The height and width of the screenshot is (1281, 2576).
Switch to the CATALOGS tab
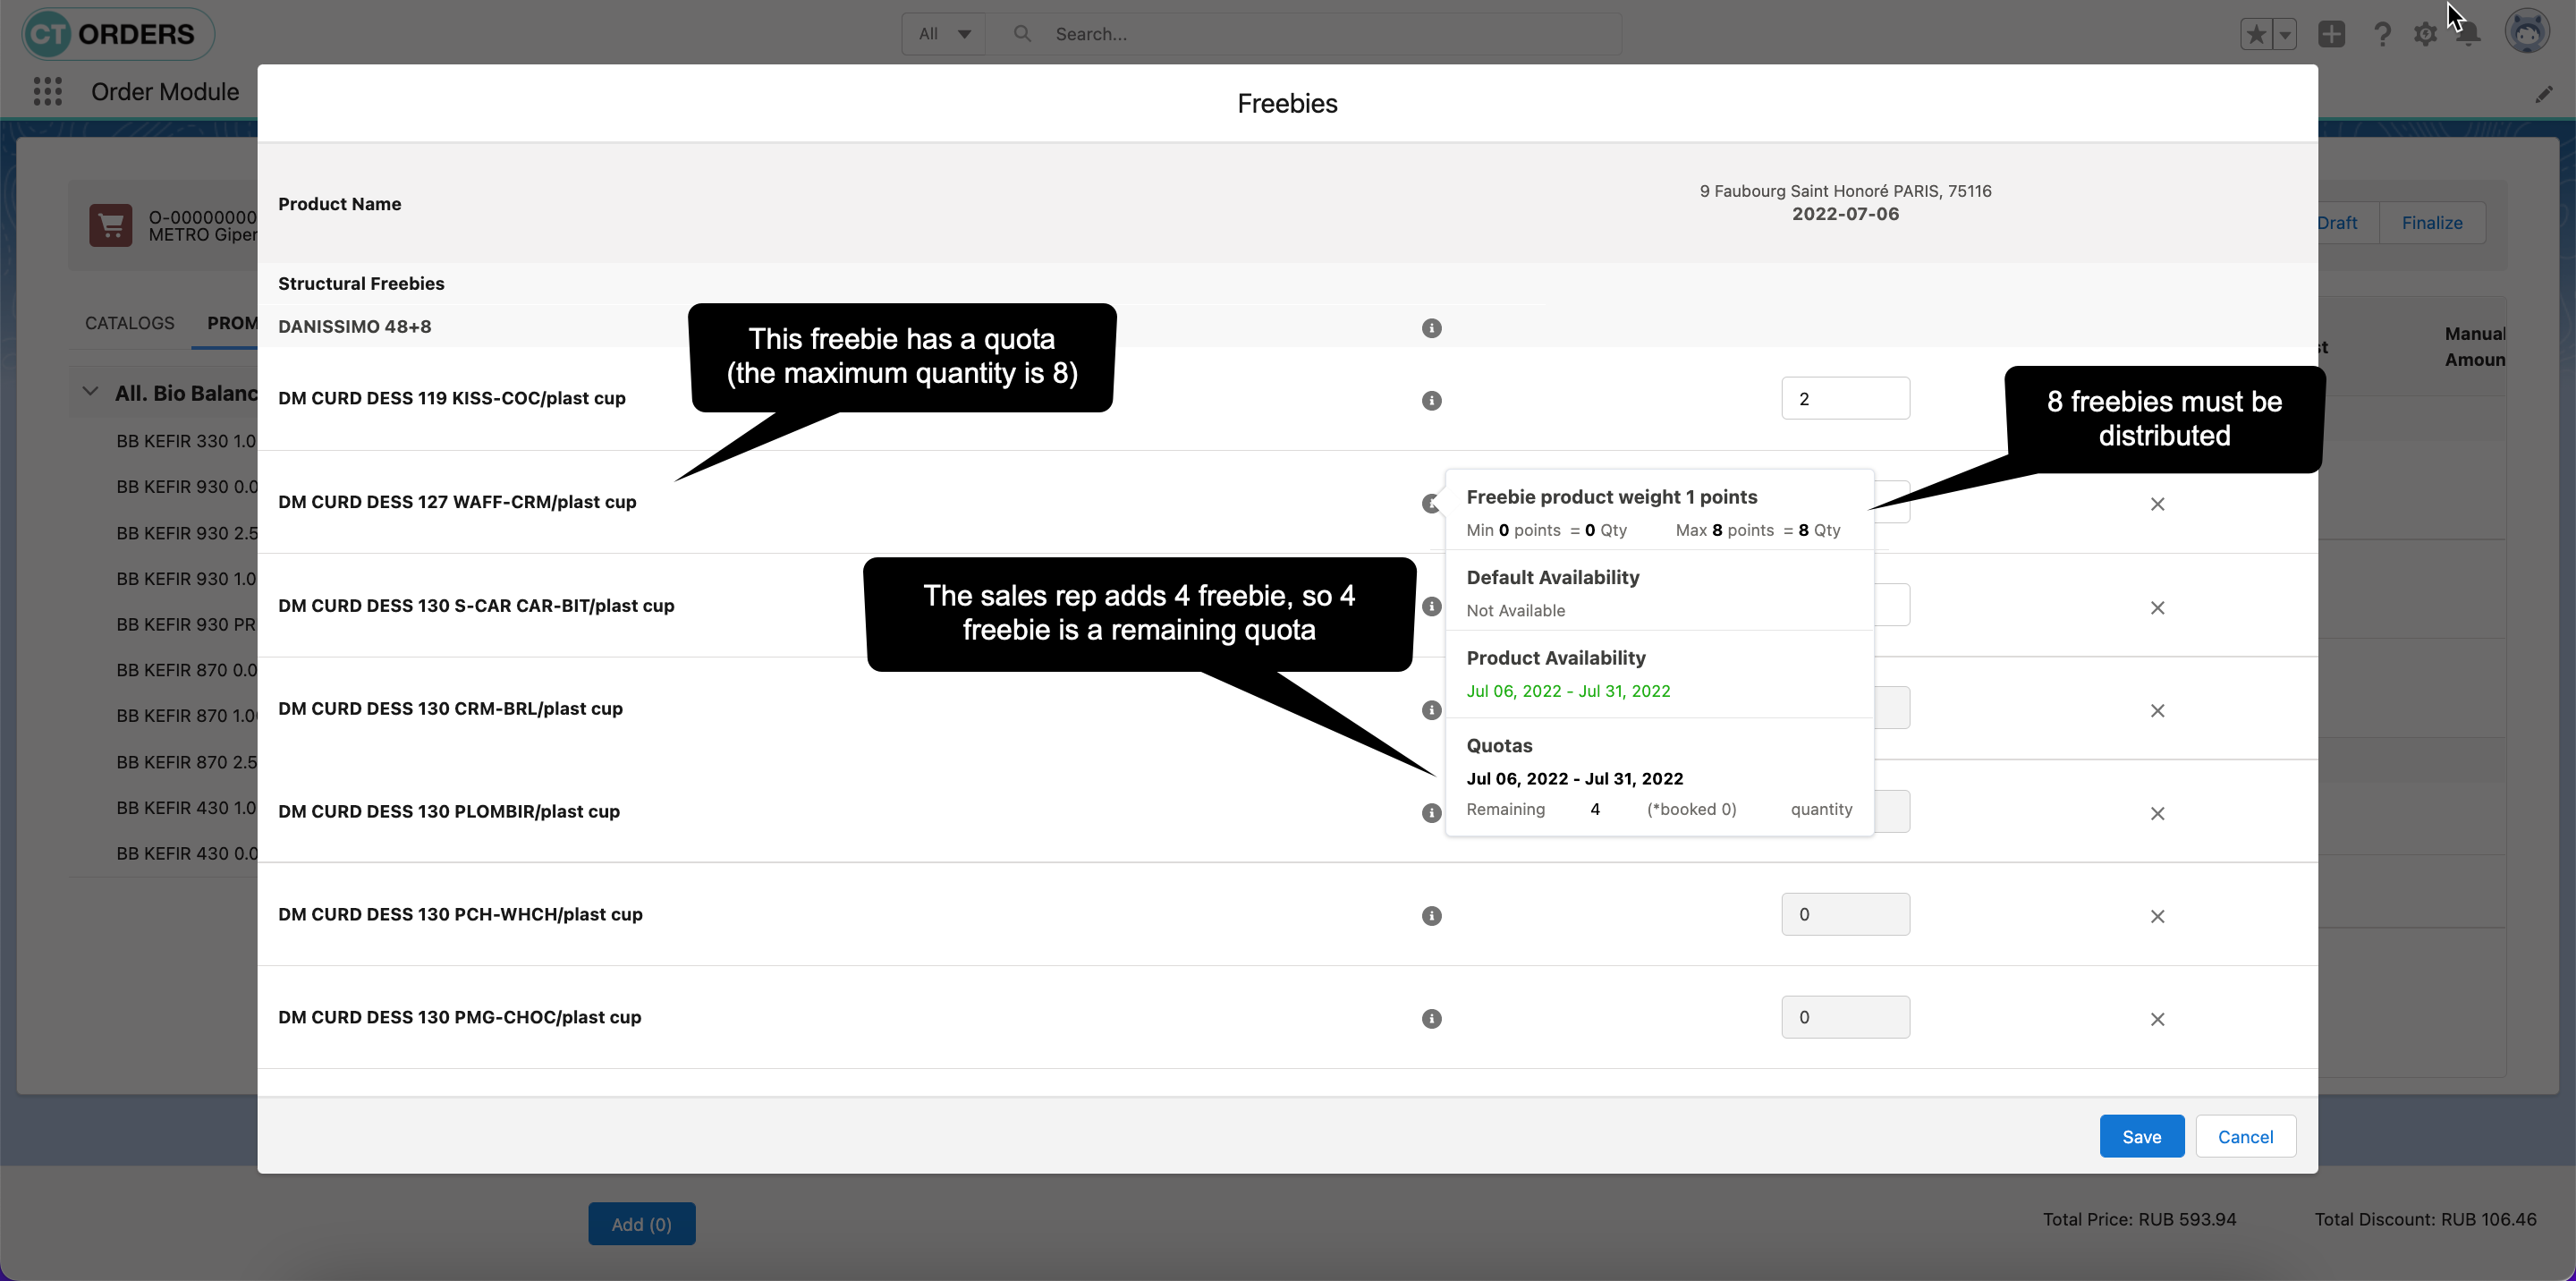click(x=129, y=323)
